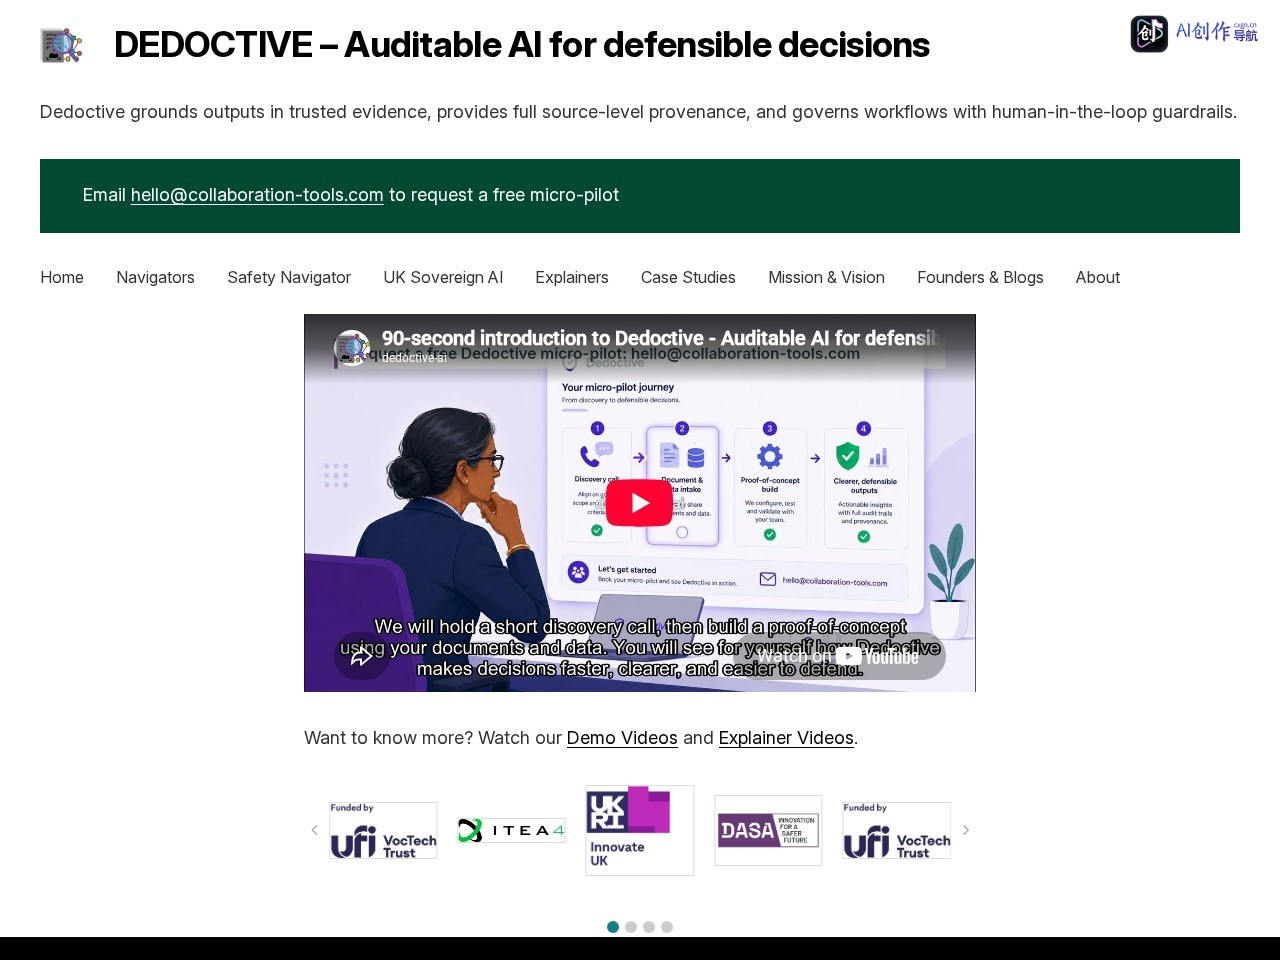Click the Dedoctive site logo icon

click(61, 45)
